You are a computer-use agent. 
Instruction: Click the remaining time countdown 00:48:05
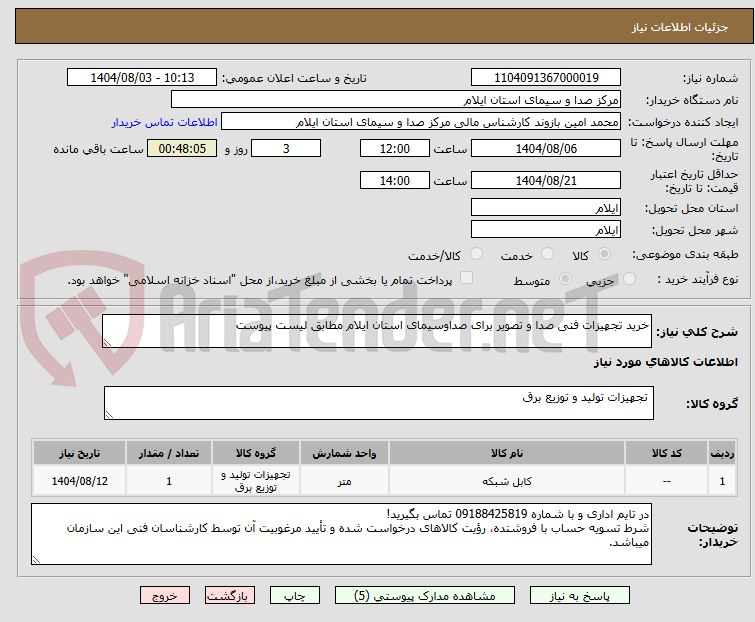(182, 148)
